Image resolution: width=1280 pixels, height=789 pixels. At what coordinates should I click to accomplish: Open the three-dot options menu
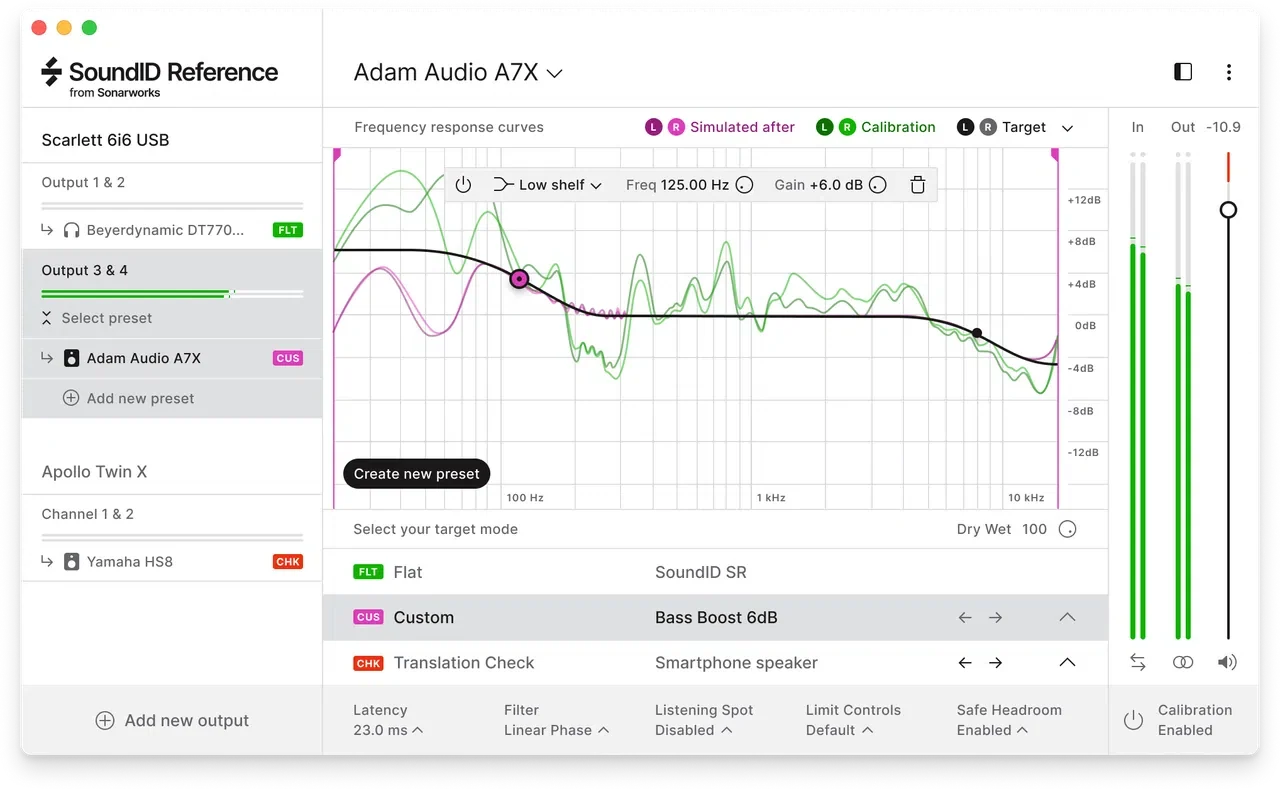[1229, 72]
